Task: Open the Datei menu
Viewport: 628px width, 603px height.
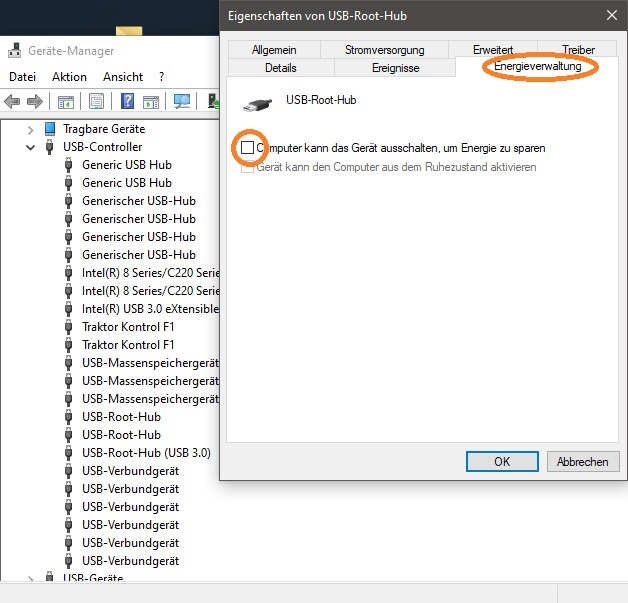Action: coord(22,76)
